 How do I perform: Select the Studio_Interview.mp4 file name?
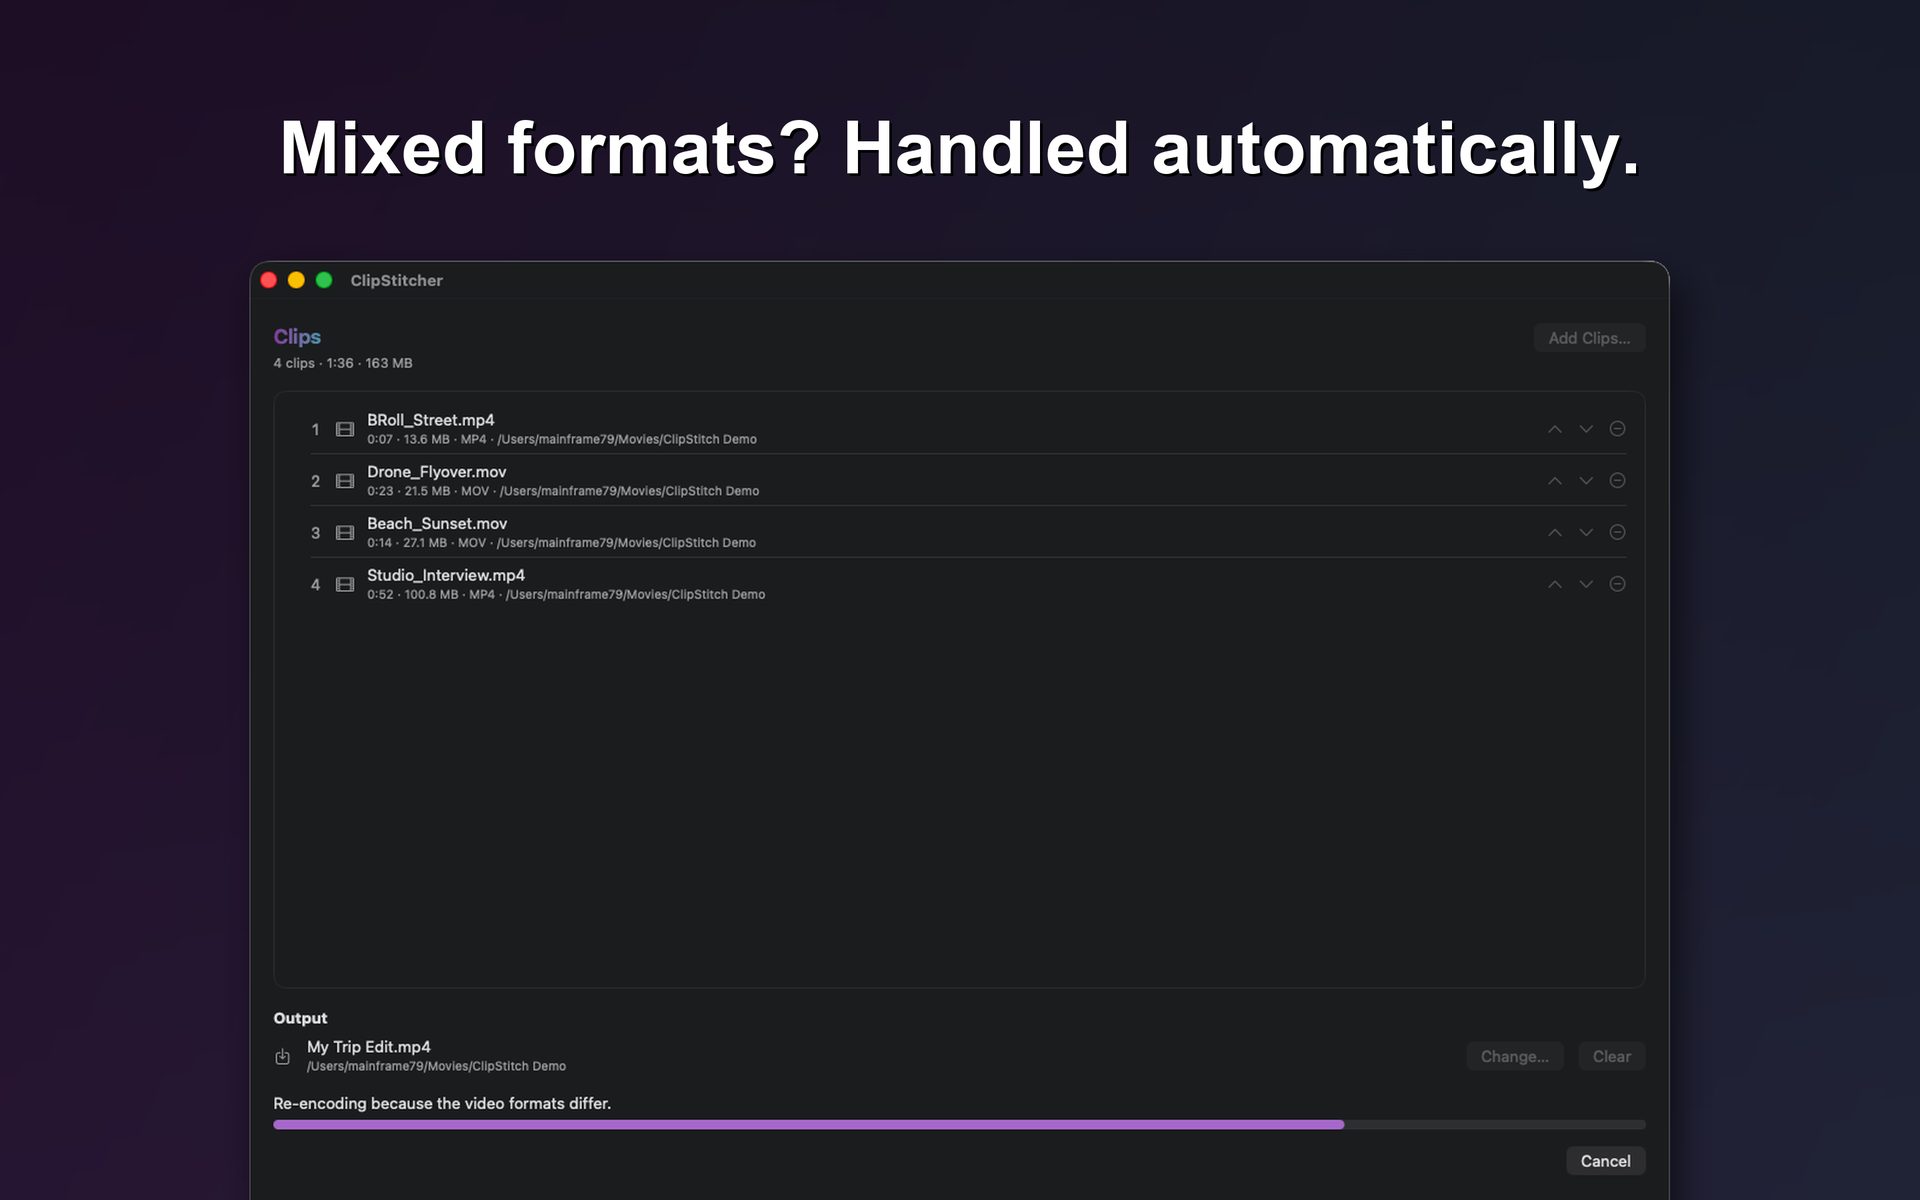coord(446,575)
